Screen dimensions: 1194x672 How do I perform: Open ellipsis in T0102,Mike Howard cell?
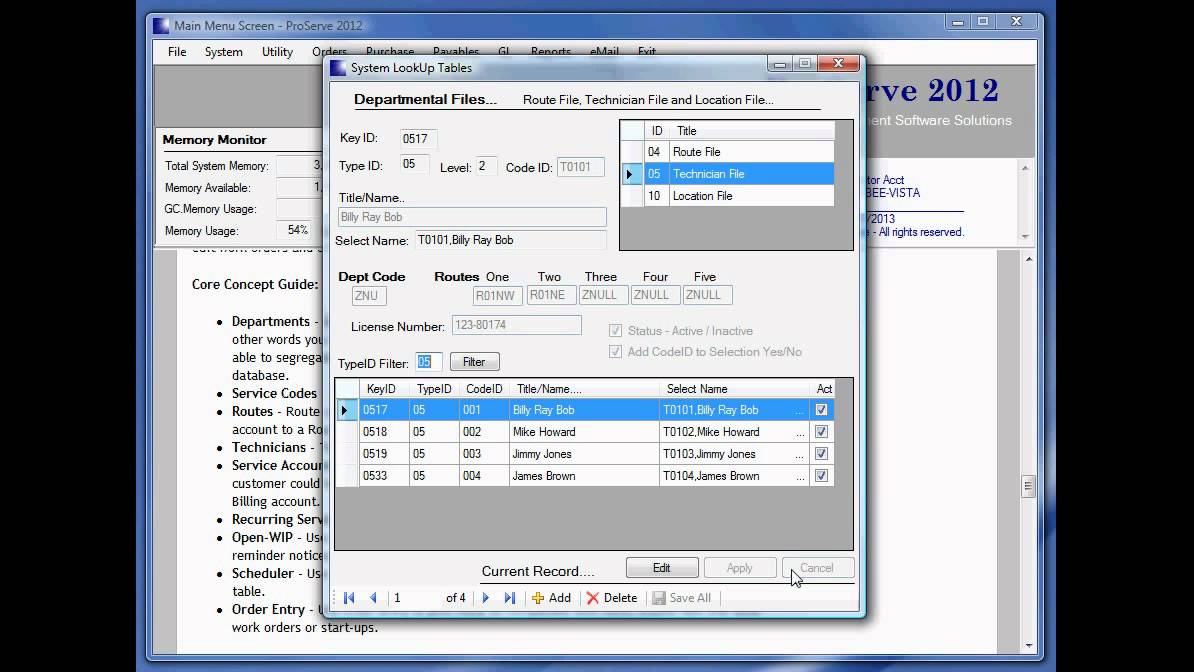(x=799, y=434)
